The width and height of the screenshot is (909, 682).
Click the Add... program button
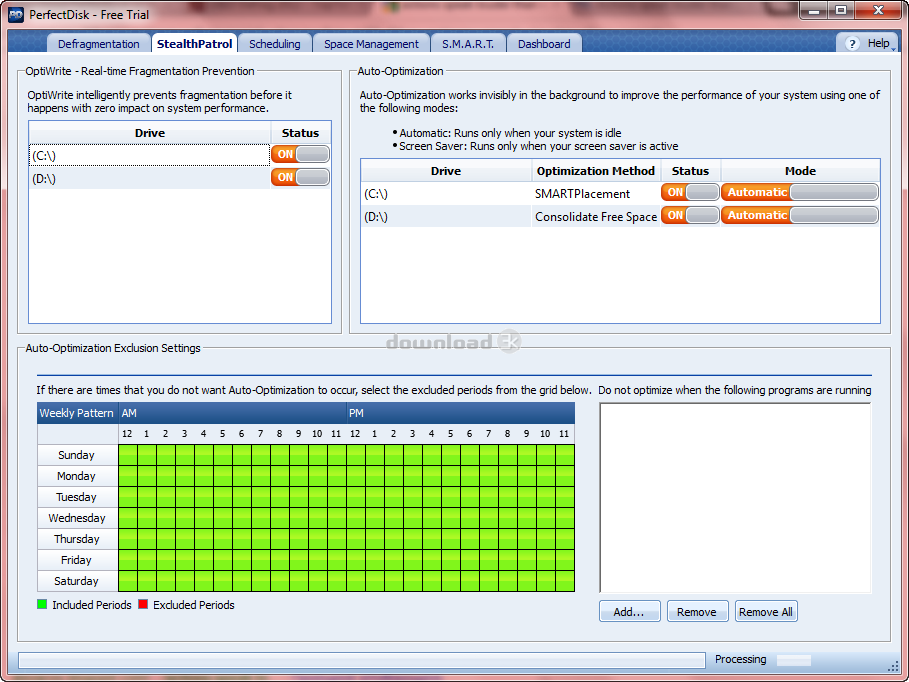coord(628,612)
